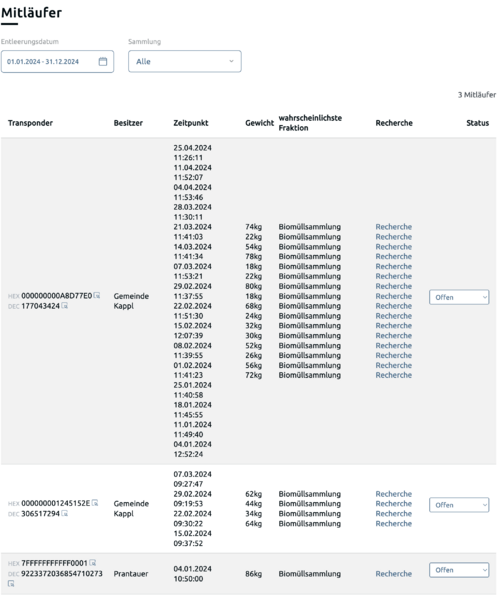Open Status dropdown for transponder 177043424
Image resolution: width=501 pixels, height=599 pixels.
coord(459,297)
